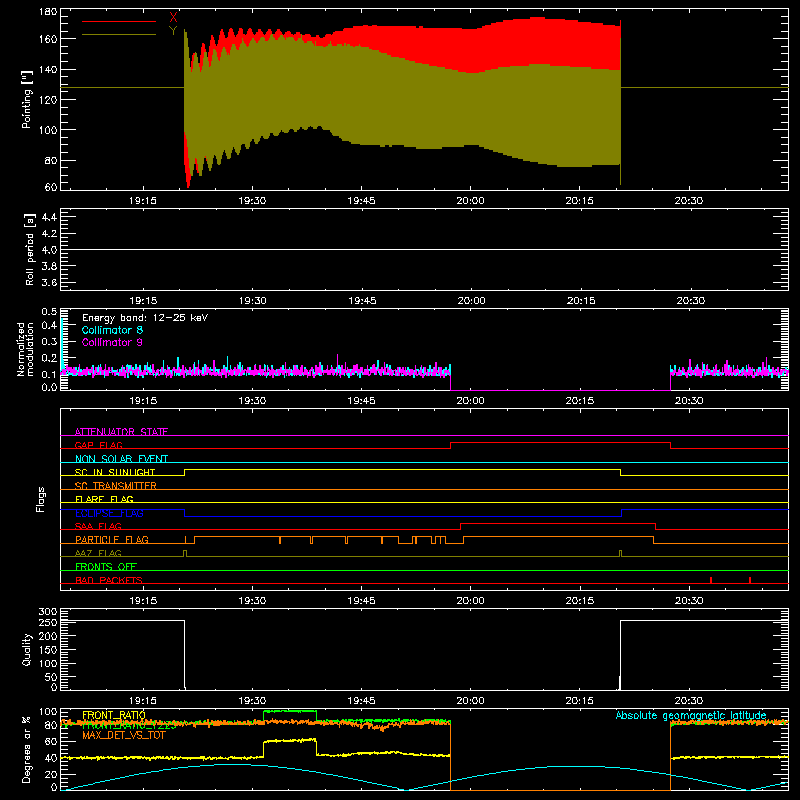
Task: Click the 19:45 tick label under the Flags plot
Action: (x=361, y=601)
